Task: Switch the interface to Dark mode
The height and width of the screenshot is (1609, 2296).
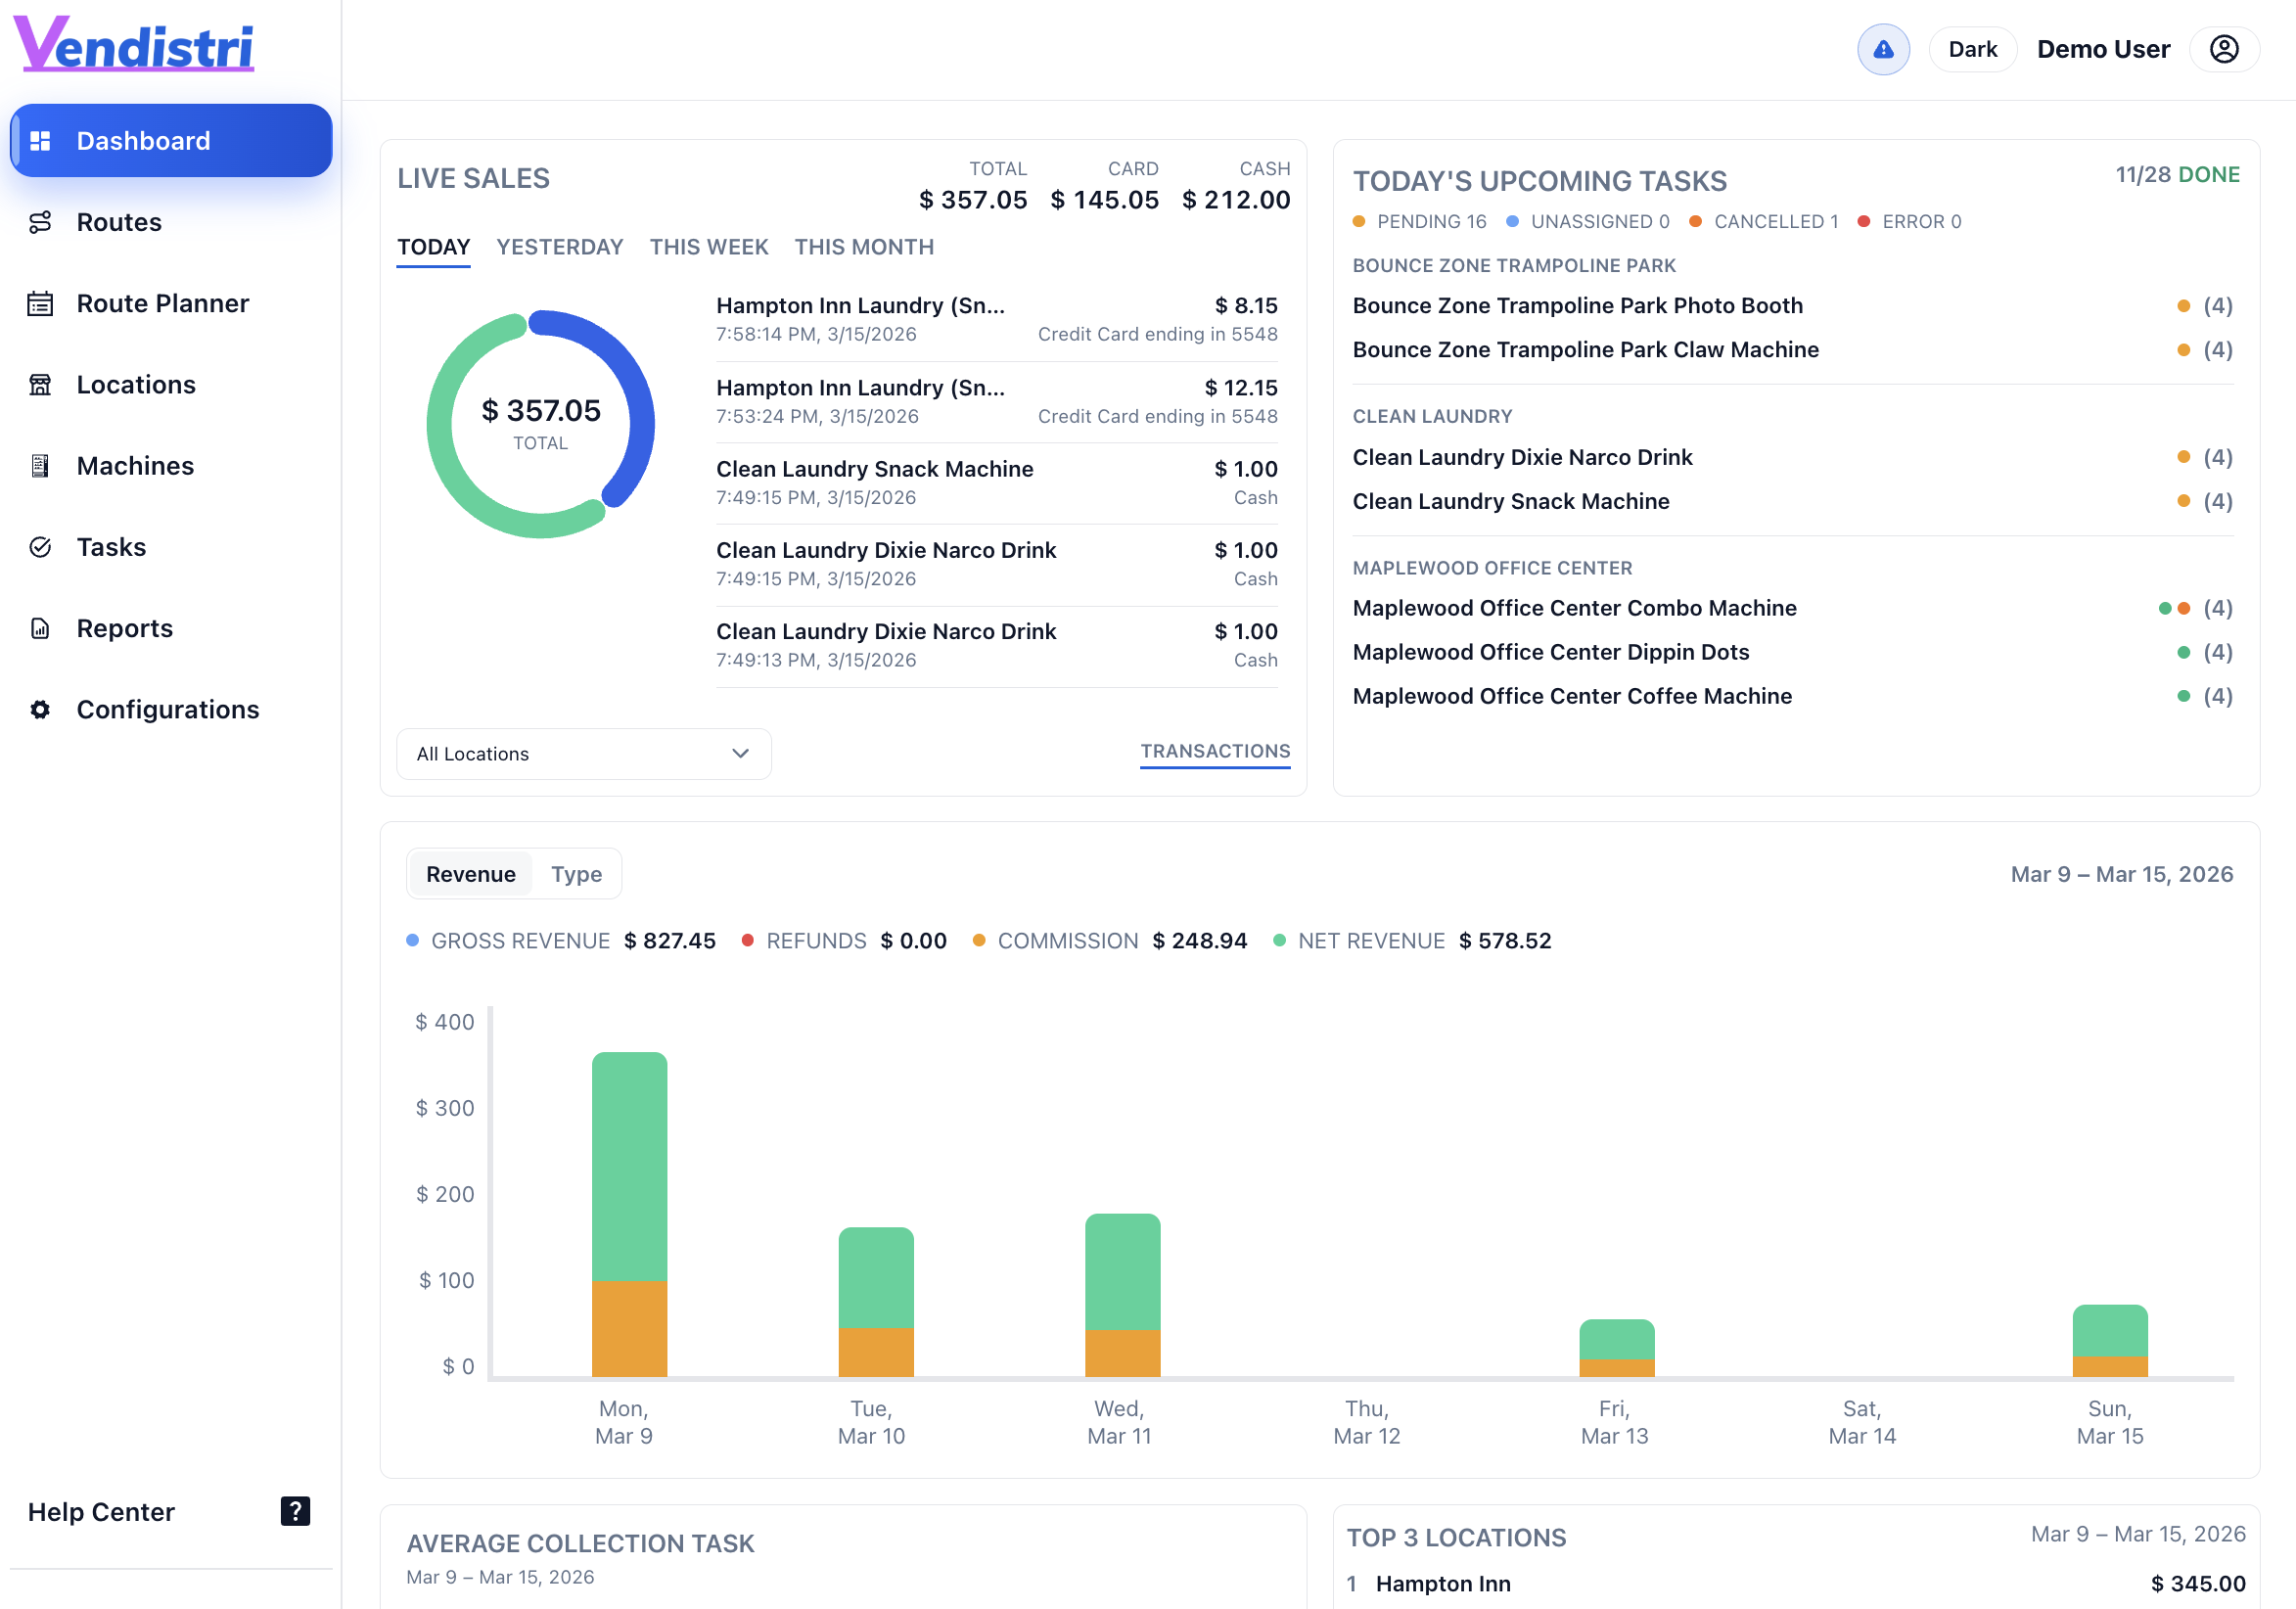Action: [x=1972, y=49]
